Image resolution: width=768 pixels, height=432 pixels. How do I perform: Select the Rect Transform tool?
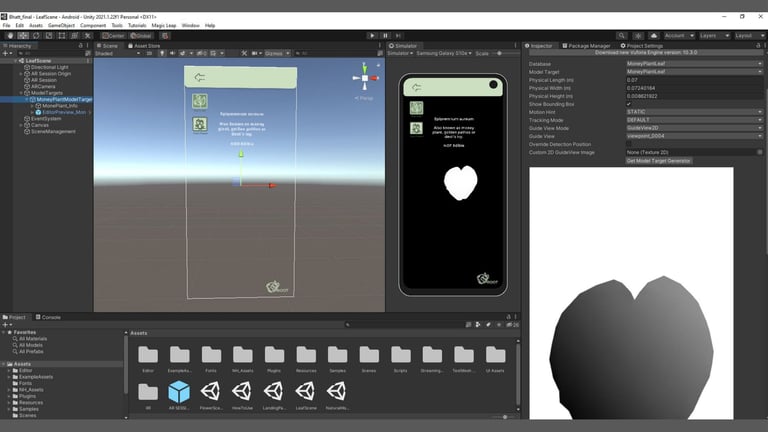(61, 36)
